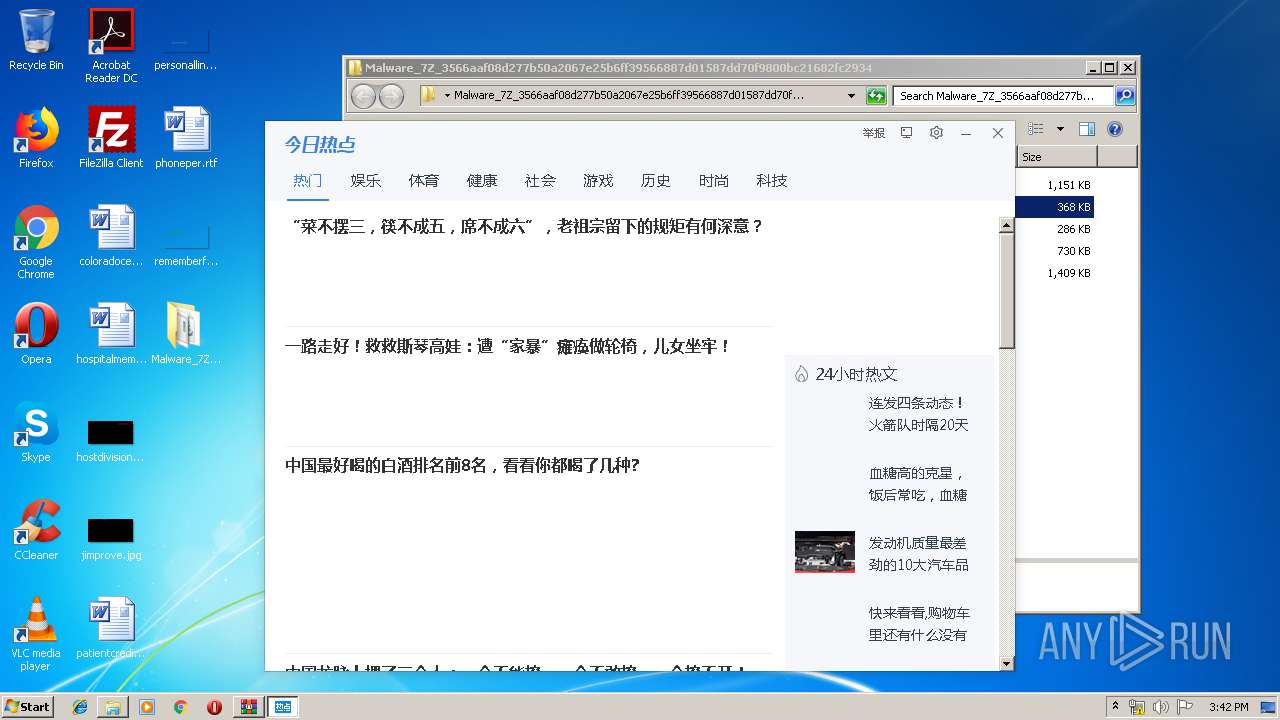Viewport: 1280px width, 720px height.
Task: Launch Internet Explorer from the taskbar
Action: coord(80,707)
